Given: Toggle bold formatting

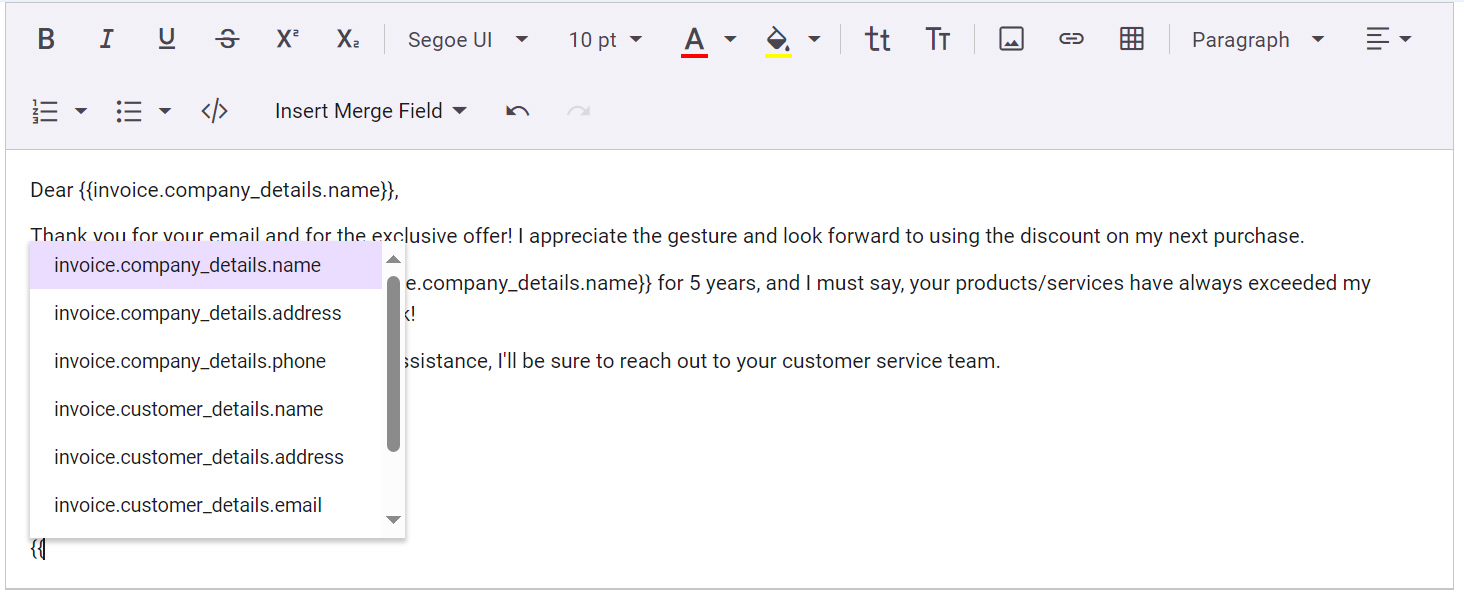Looking at the screenshot, I should [x=46, y=40].
